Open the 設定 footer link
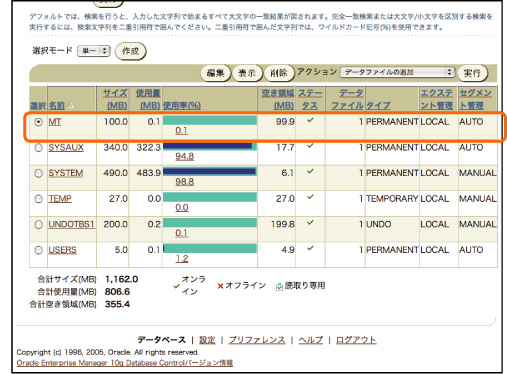This screenshot has height=374, width=507. pyautogui.click(x=207, y=340)
